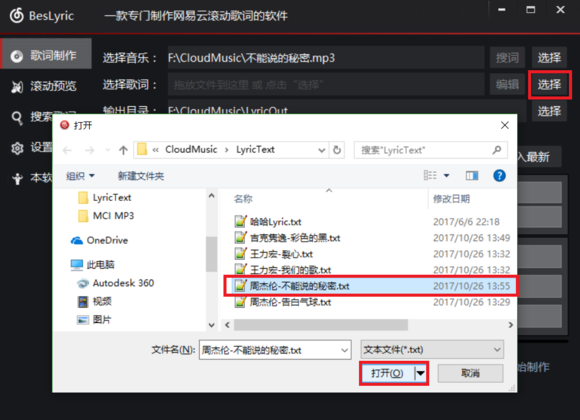Expand the address path dropdown arrow
Screen dimensions: 580x420
coord(321,150)
